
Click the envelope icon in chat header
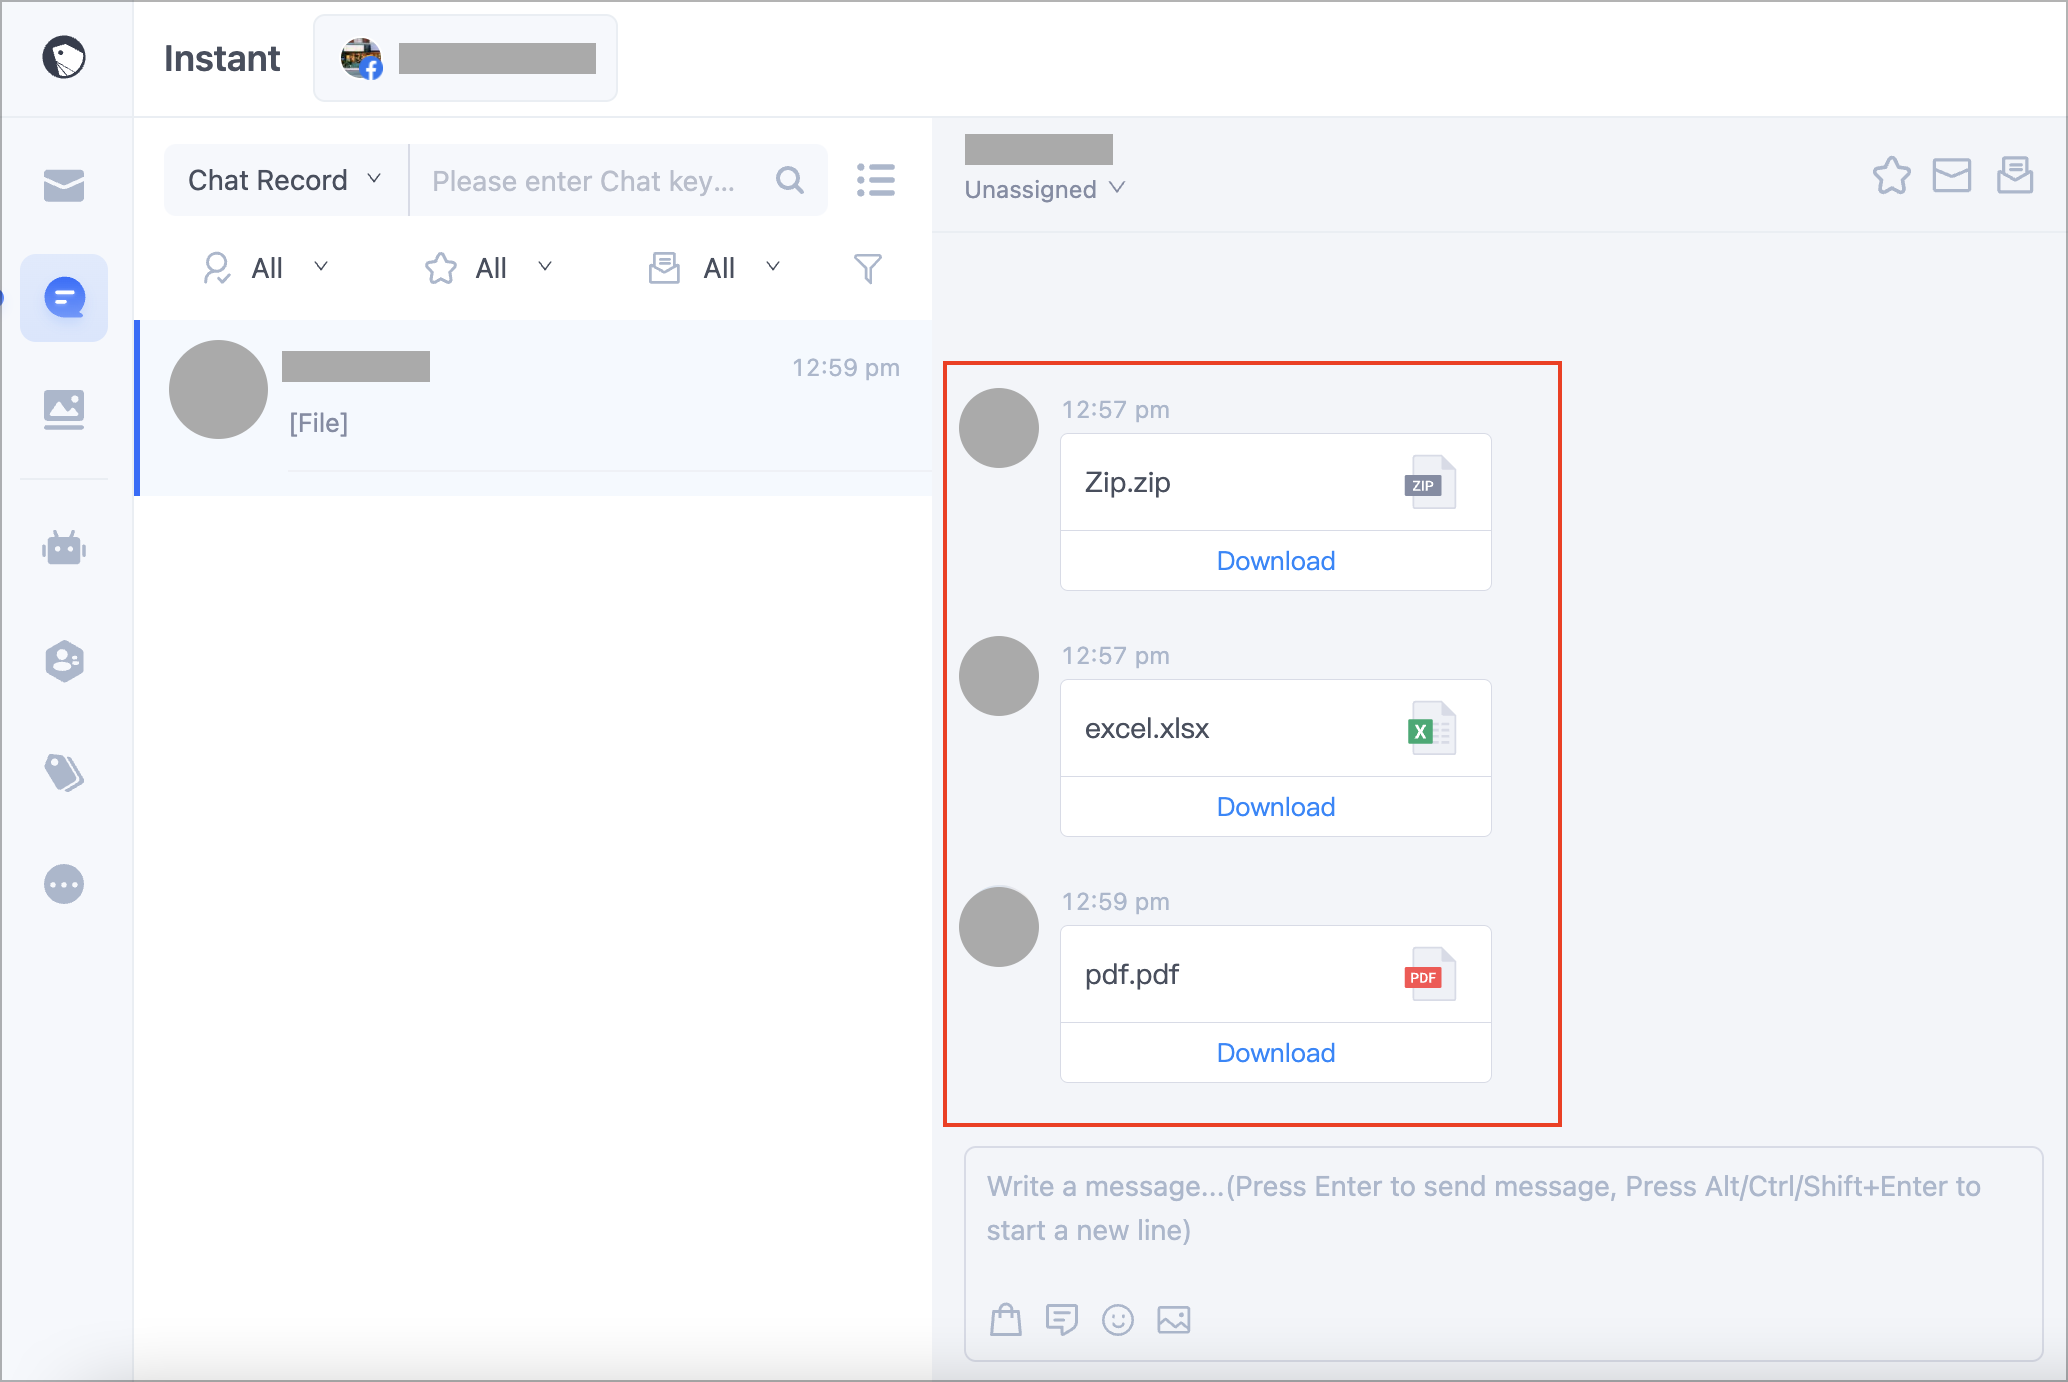tap(1952, 176)
